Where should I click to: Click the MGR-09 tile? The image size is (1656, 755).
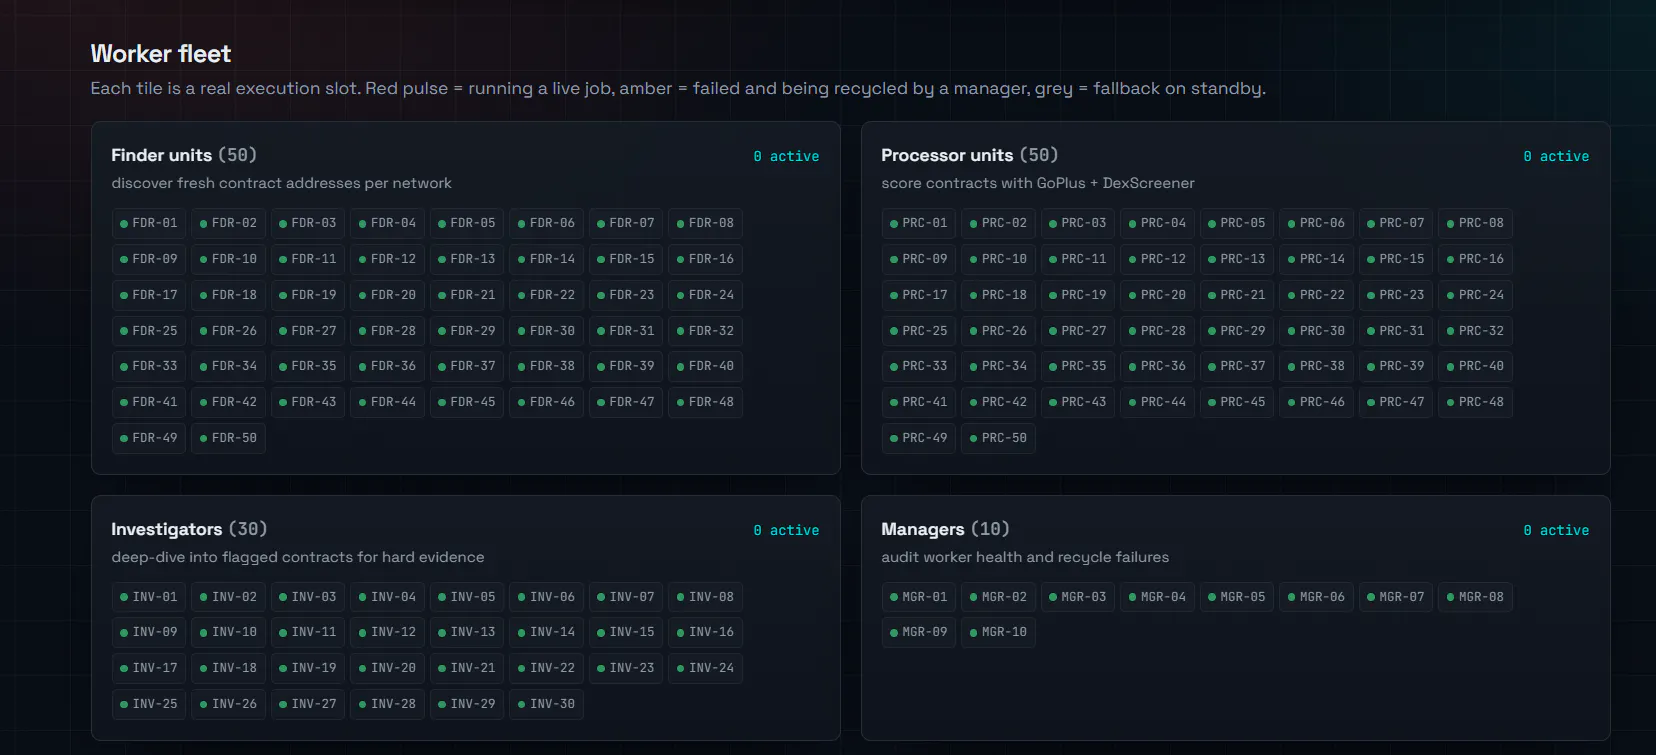pos(919,632)
